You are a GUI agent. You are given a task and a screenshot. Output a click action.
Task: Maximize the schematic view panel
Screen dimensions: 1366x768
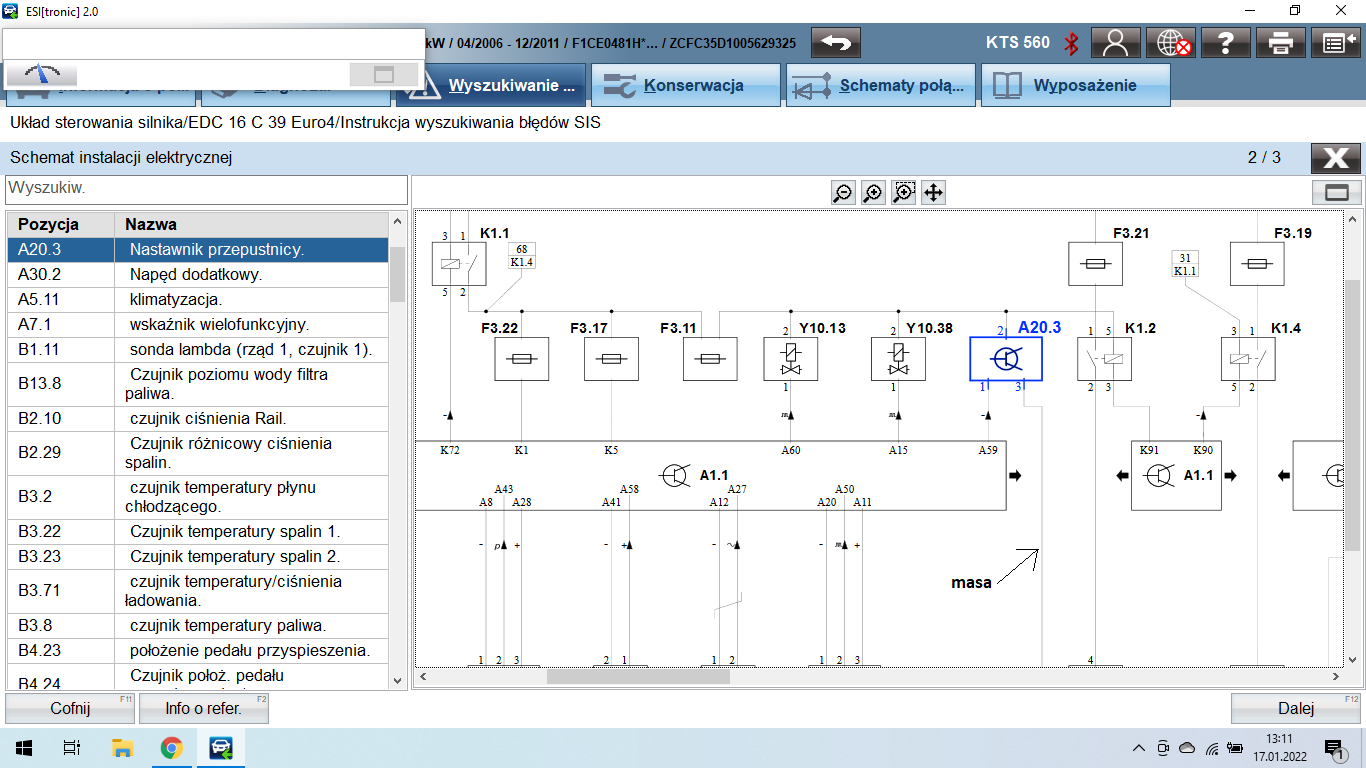[x=1336, y=192]
